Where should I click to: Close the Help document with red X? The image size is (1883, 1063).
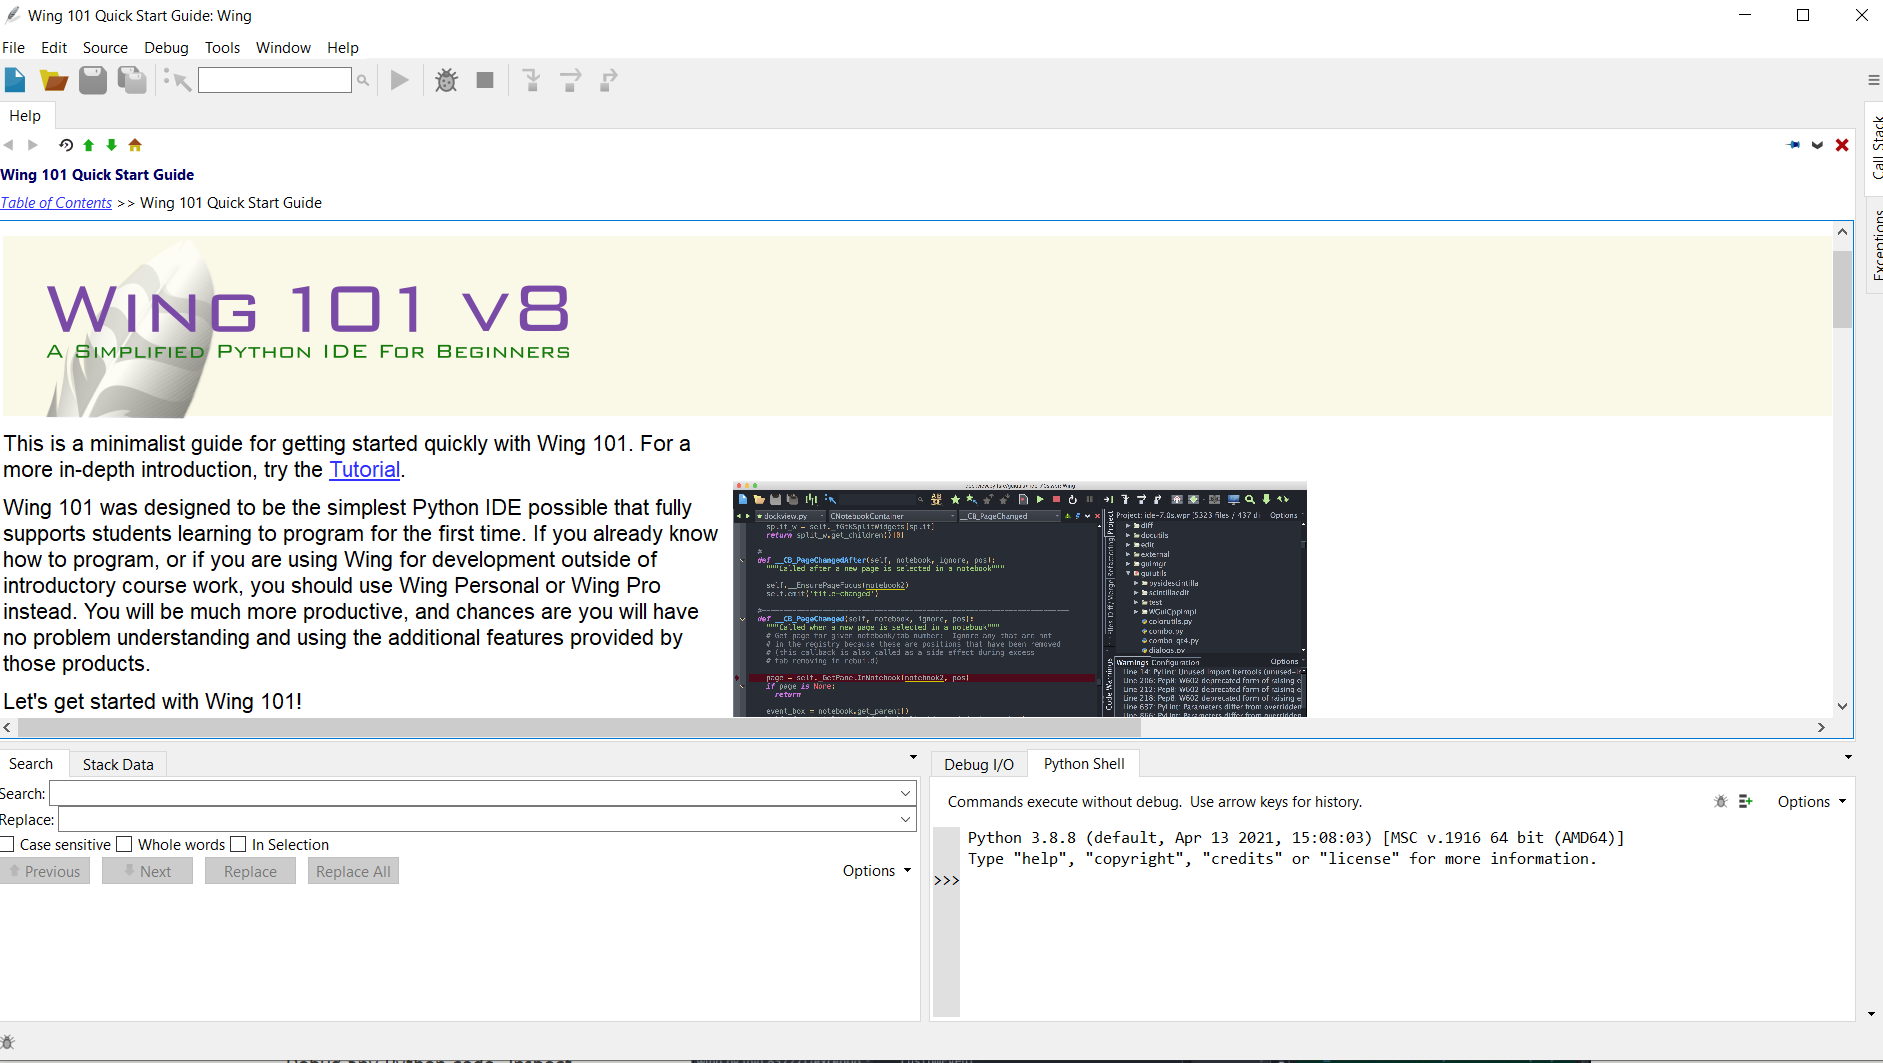[x=1842, y=145]
